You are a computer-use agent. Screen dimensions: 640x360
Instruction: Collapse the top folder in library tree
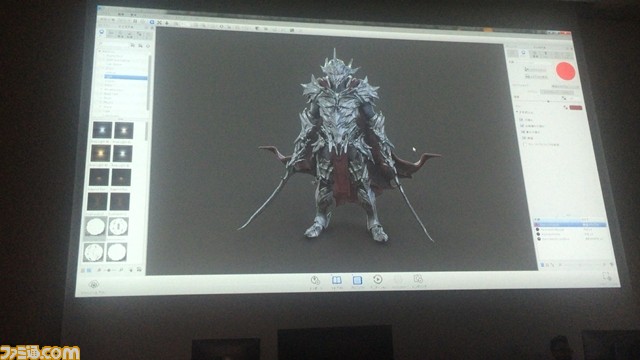[x=100, y=52]
